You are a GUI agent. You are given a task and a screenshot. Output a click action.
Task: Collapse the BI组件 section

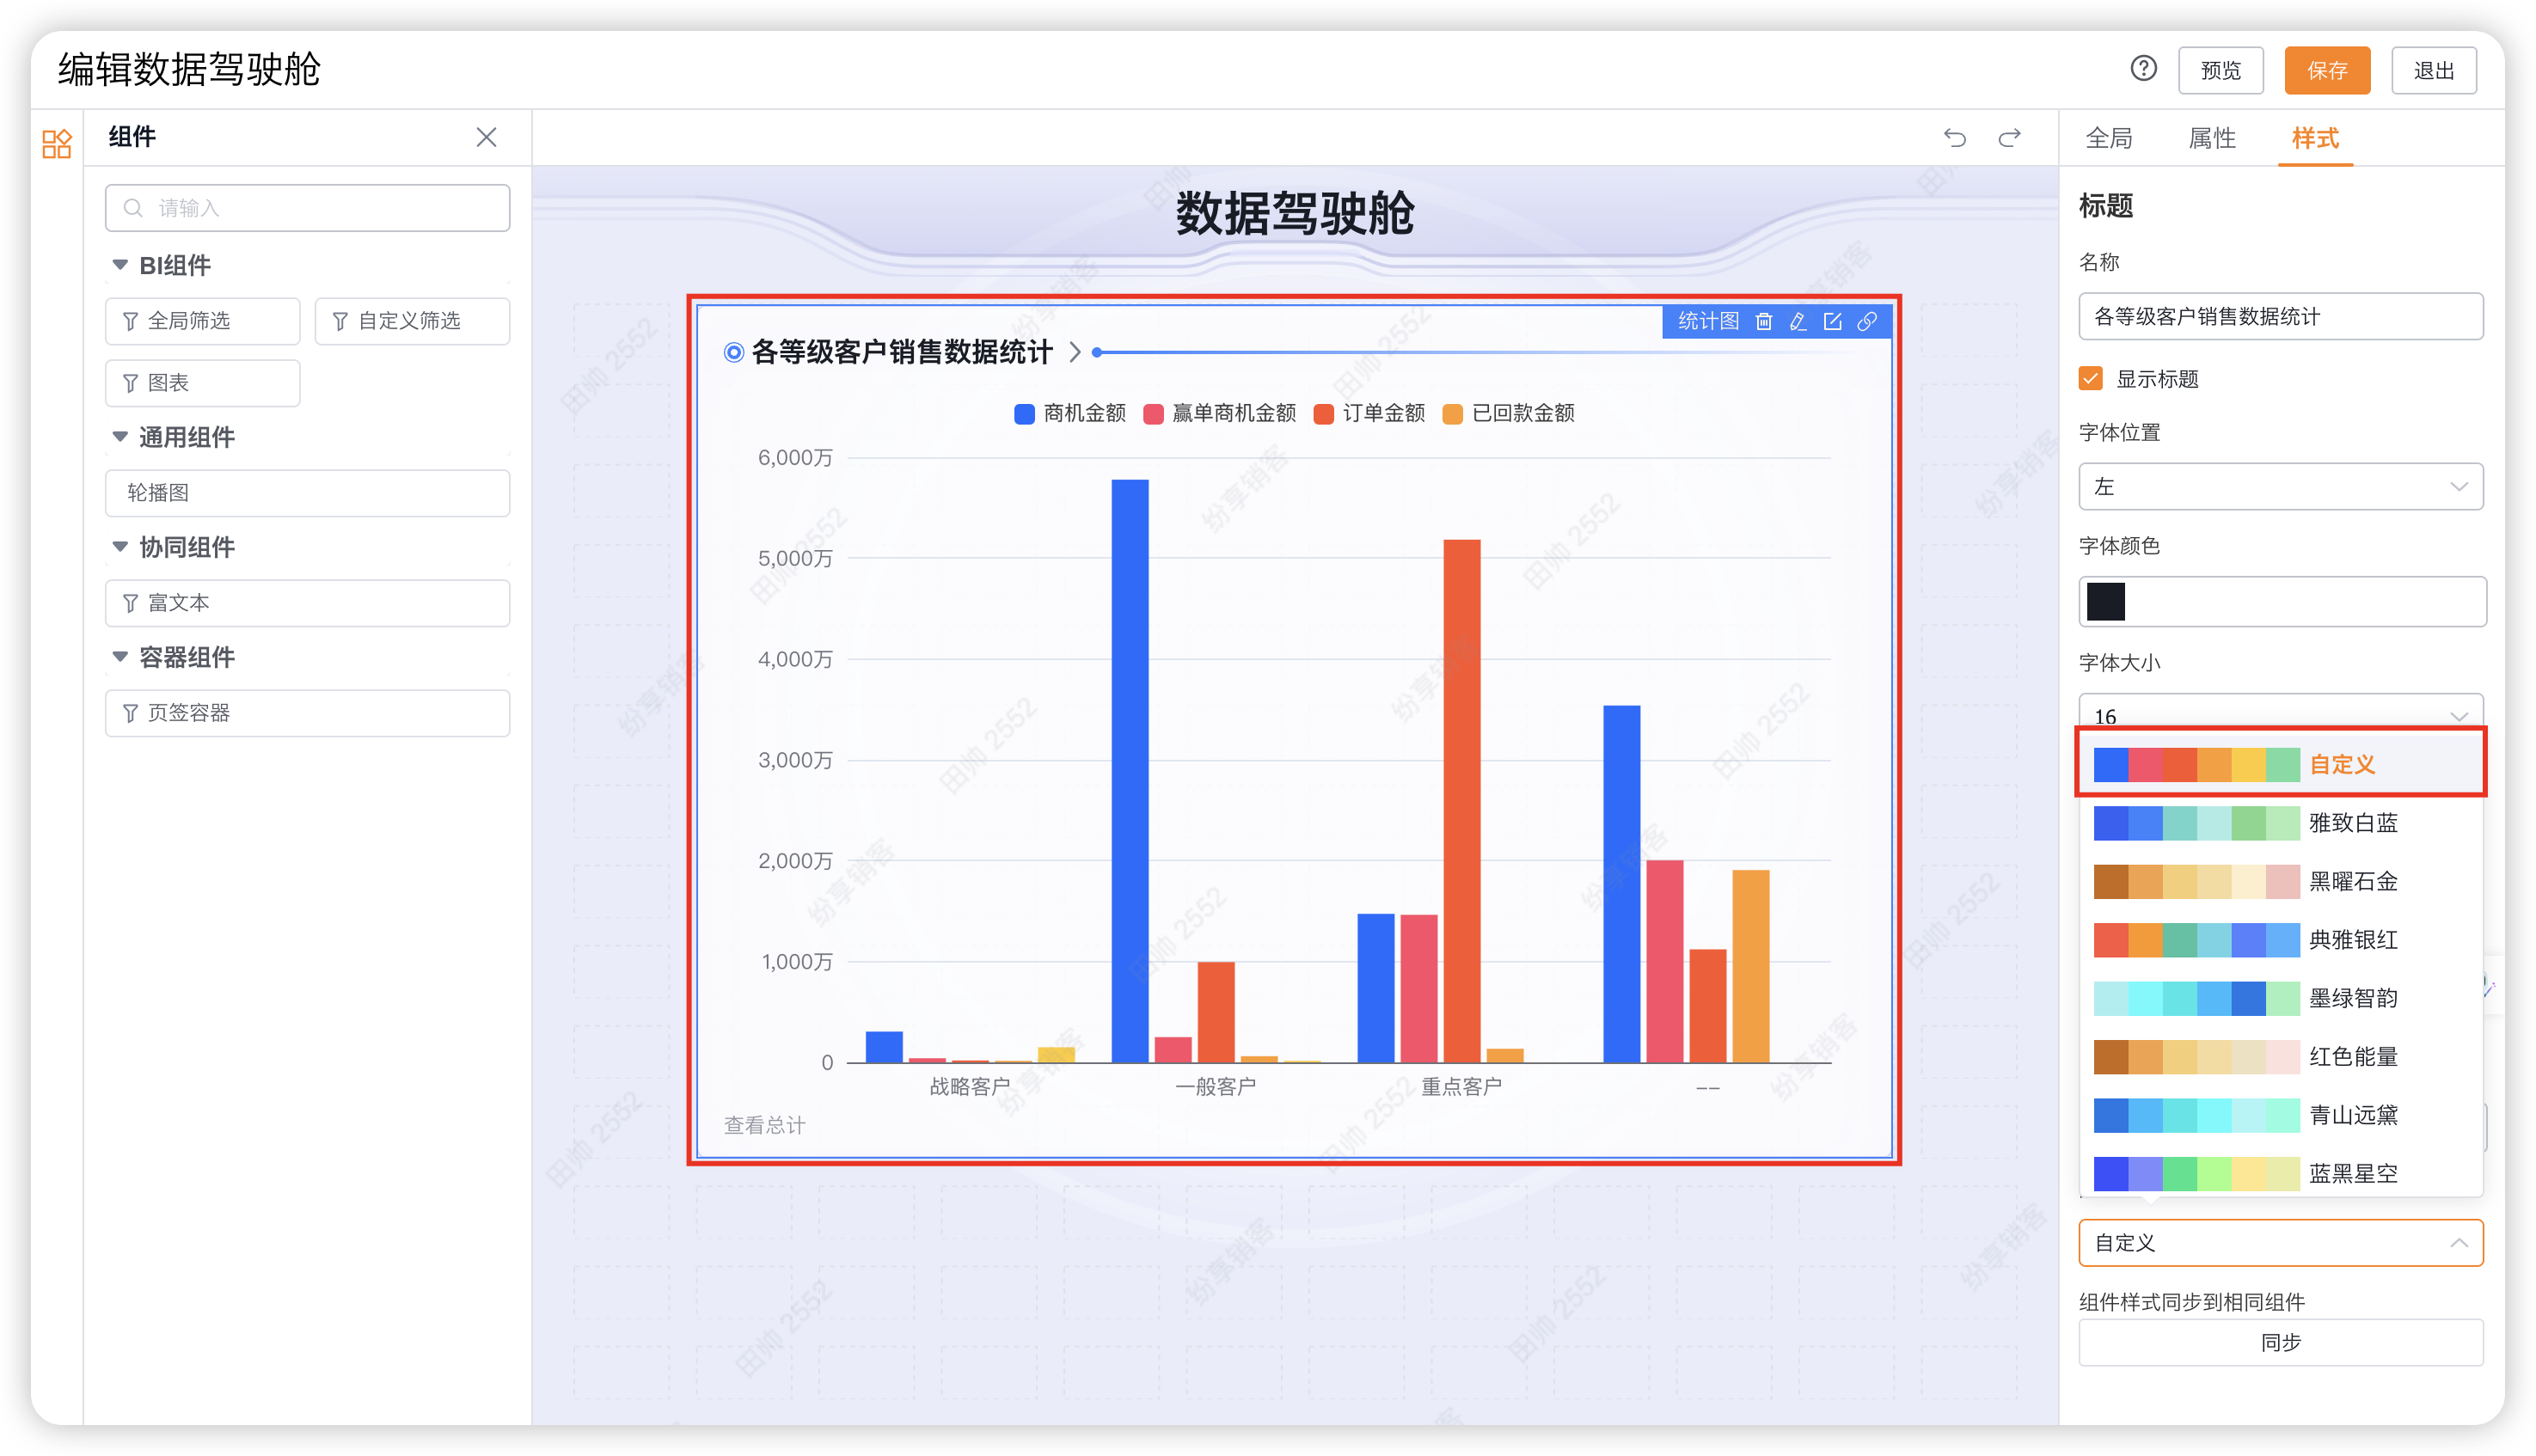point(120,265)
